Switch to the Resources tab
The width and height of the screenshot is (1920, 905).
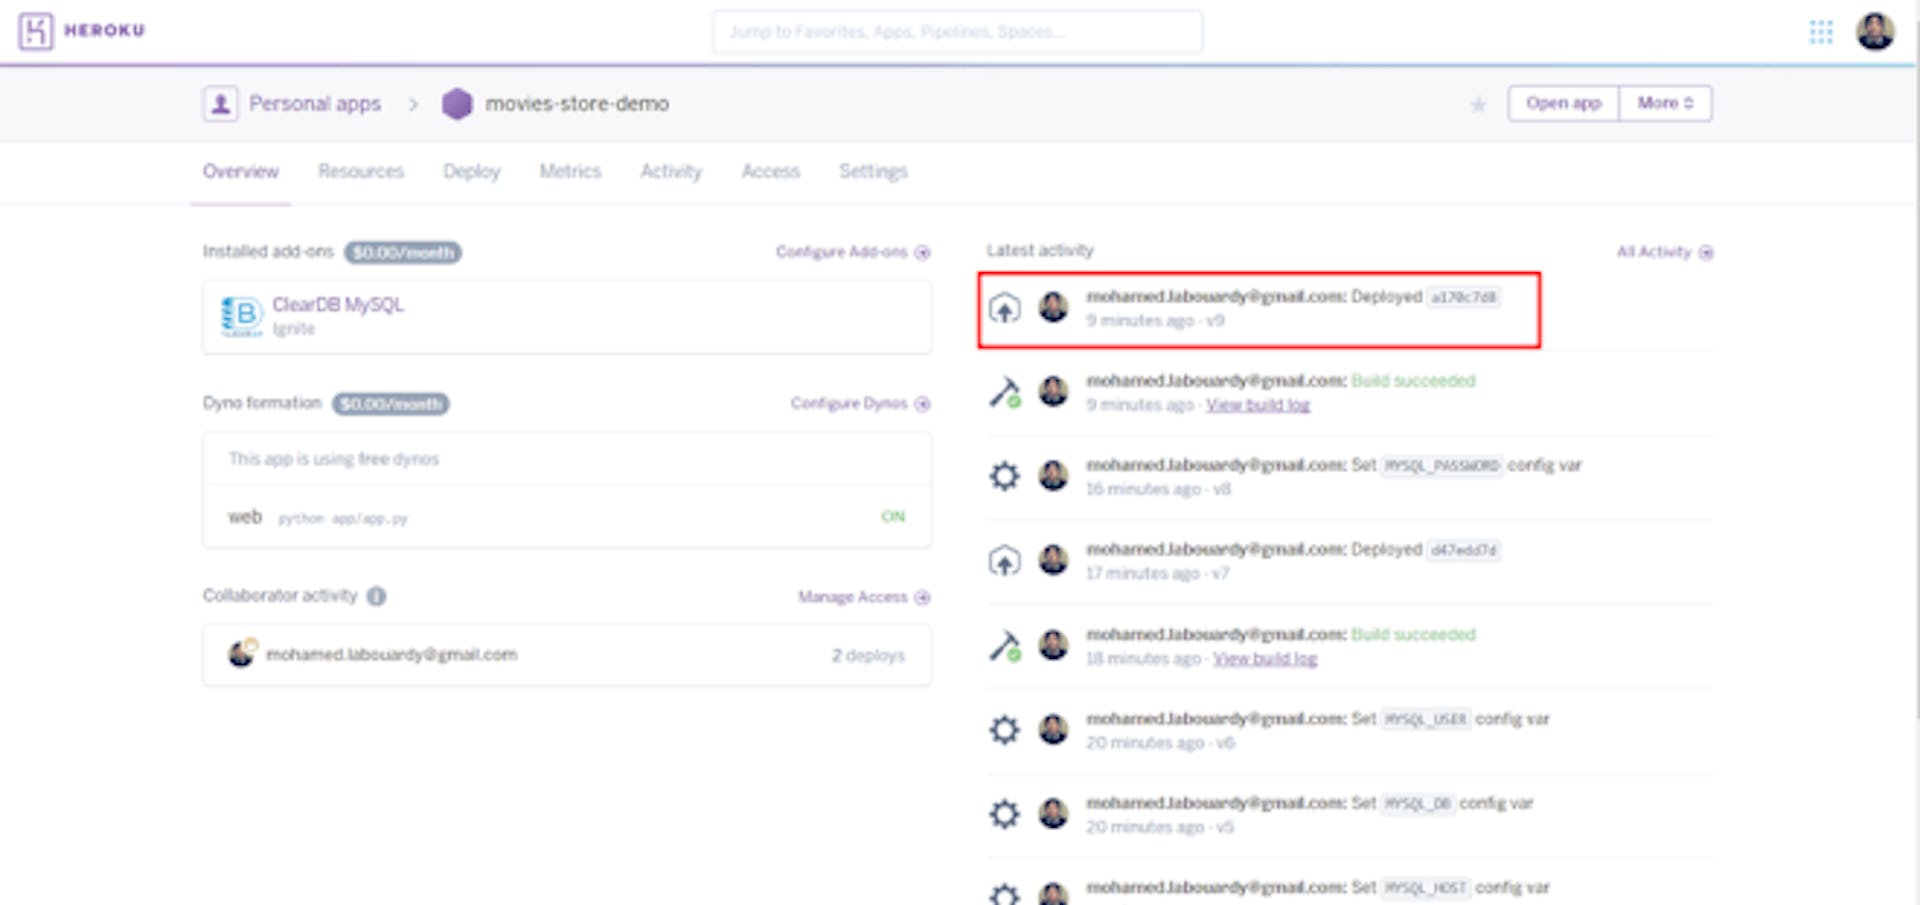point(361,172)
